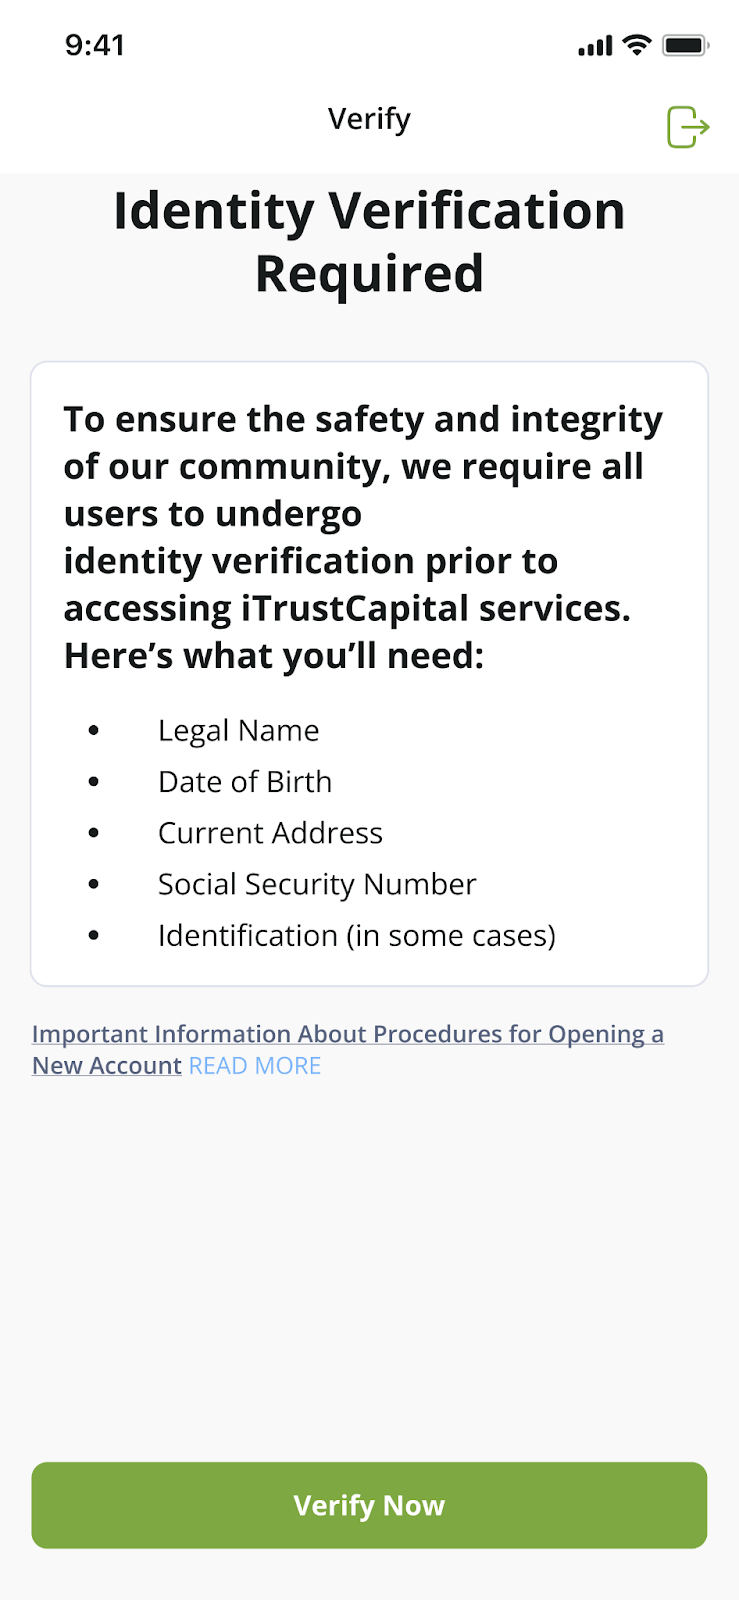This screenshot has width=739, height=1600.
Task: Tap the Wi-Fi status icon
Action: [636, 45]
